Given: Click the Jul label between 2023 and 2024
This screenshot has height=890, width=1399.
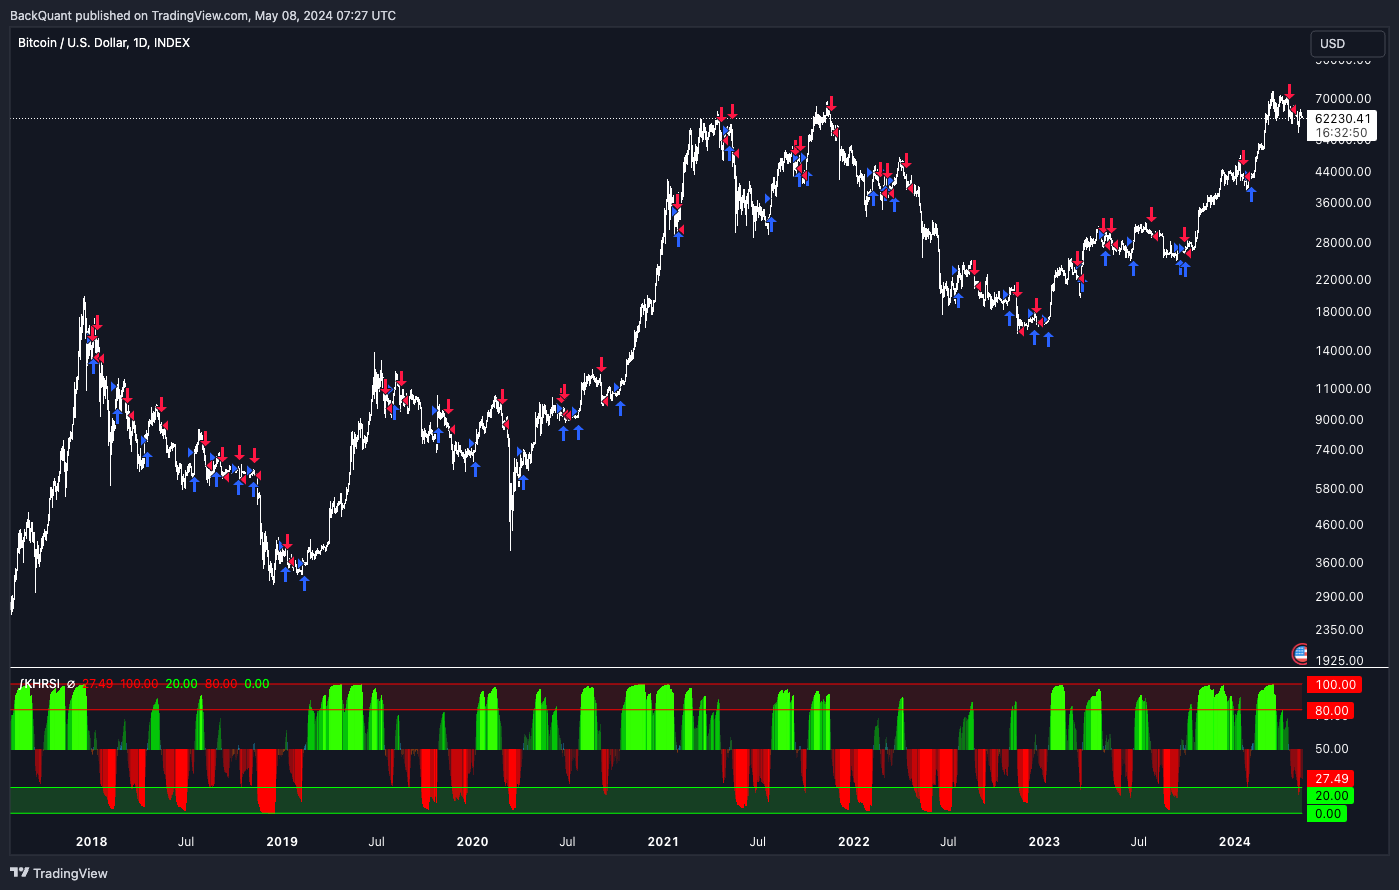Looking at the screenshot, I should click(x=1139, y=842).
